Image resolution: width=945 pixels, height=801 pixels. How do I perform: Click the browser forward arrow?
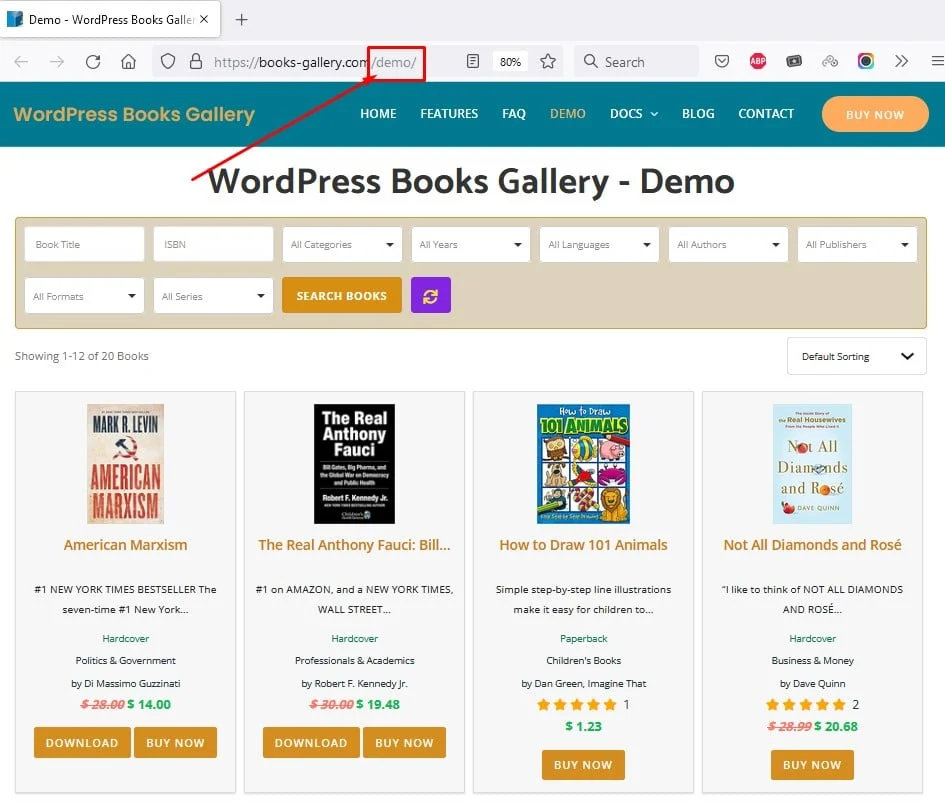(x=57, y=61)
